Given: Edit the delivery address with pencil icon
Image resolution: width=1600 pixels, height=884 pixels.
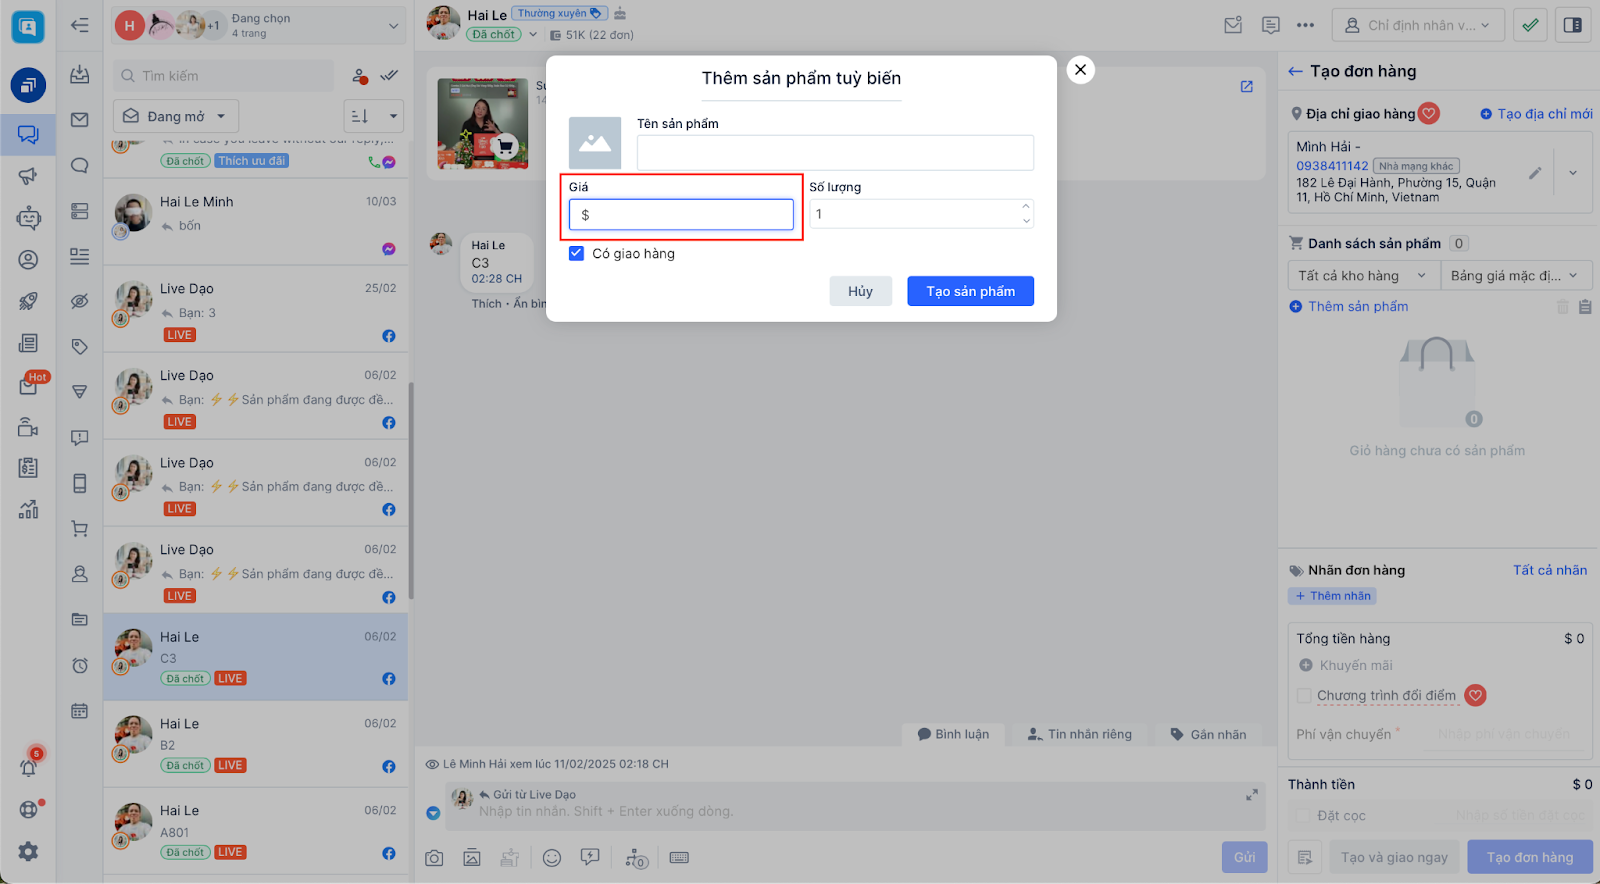Looking at the screenshot, I should [1535, 173].
